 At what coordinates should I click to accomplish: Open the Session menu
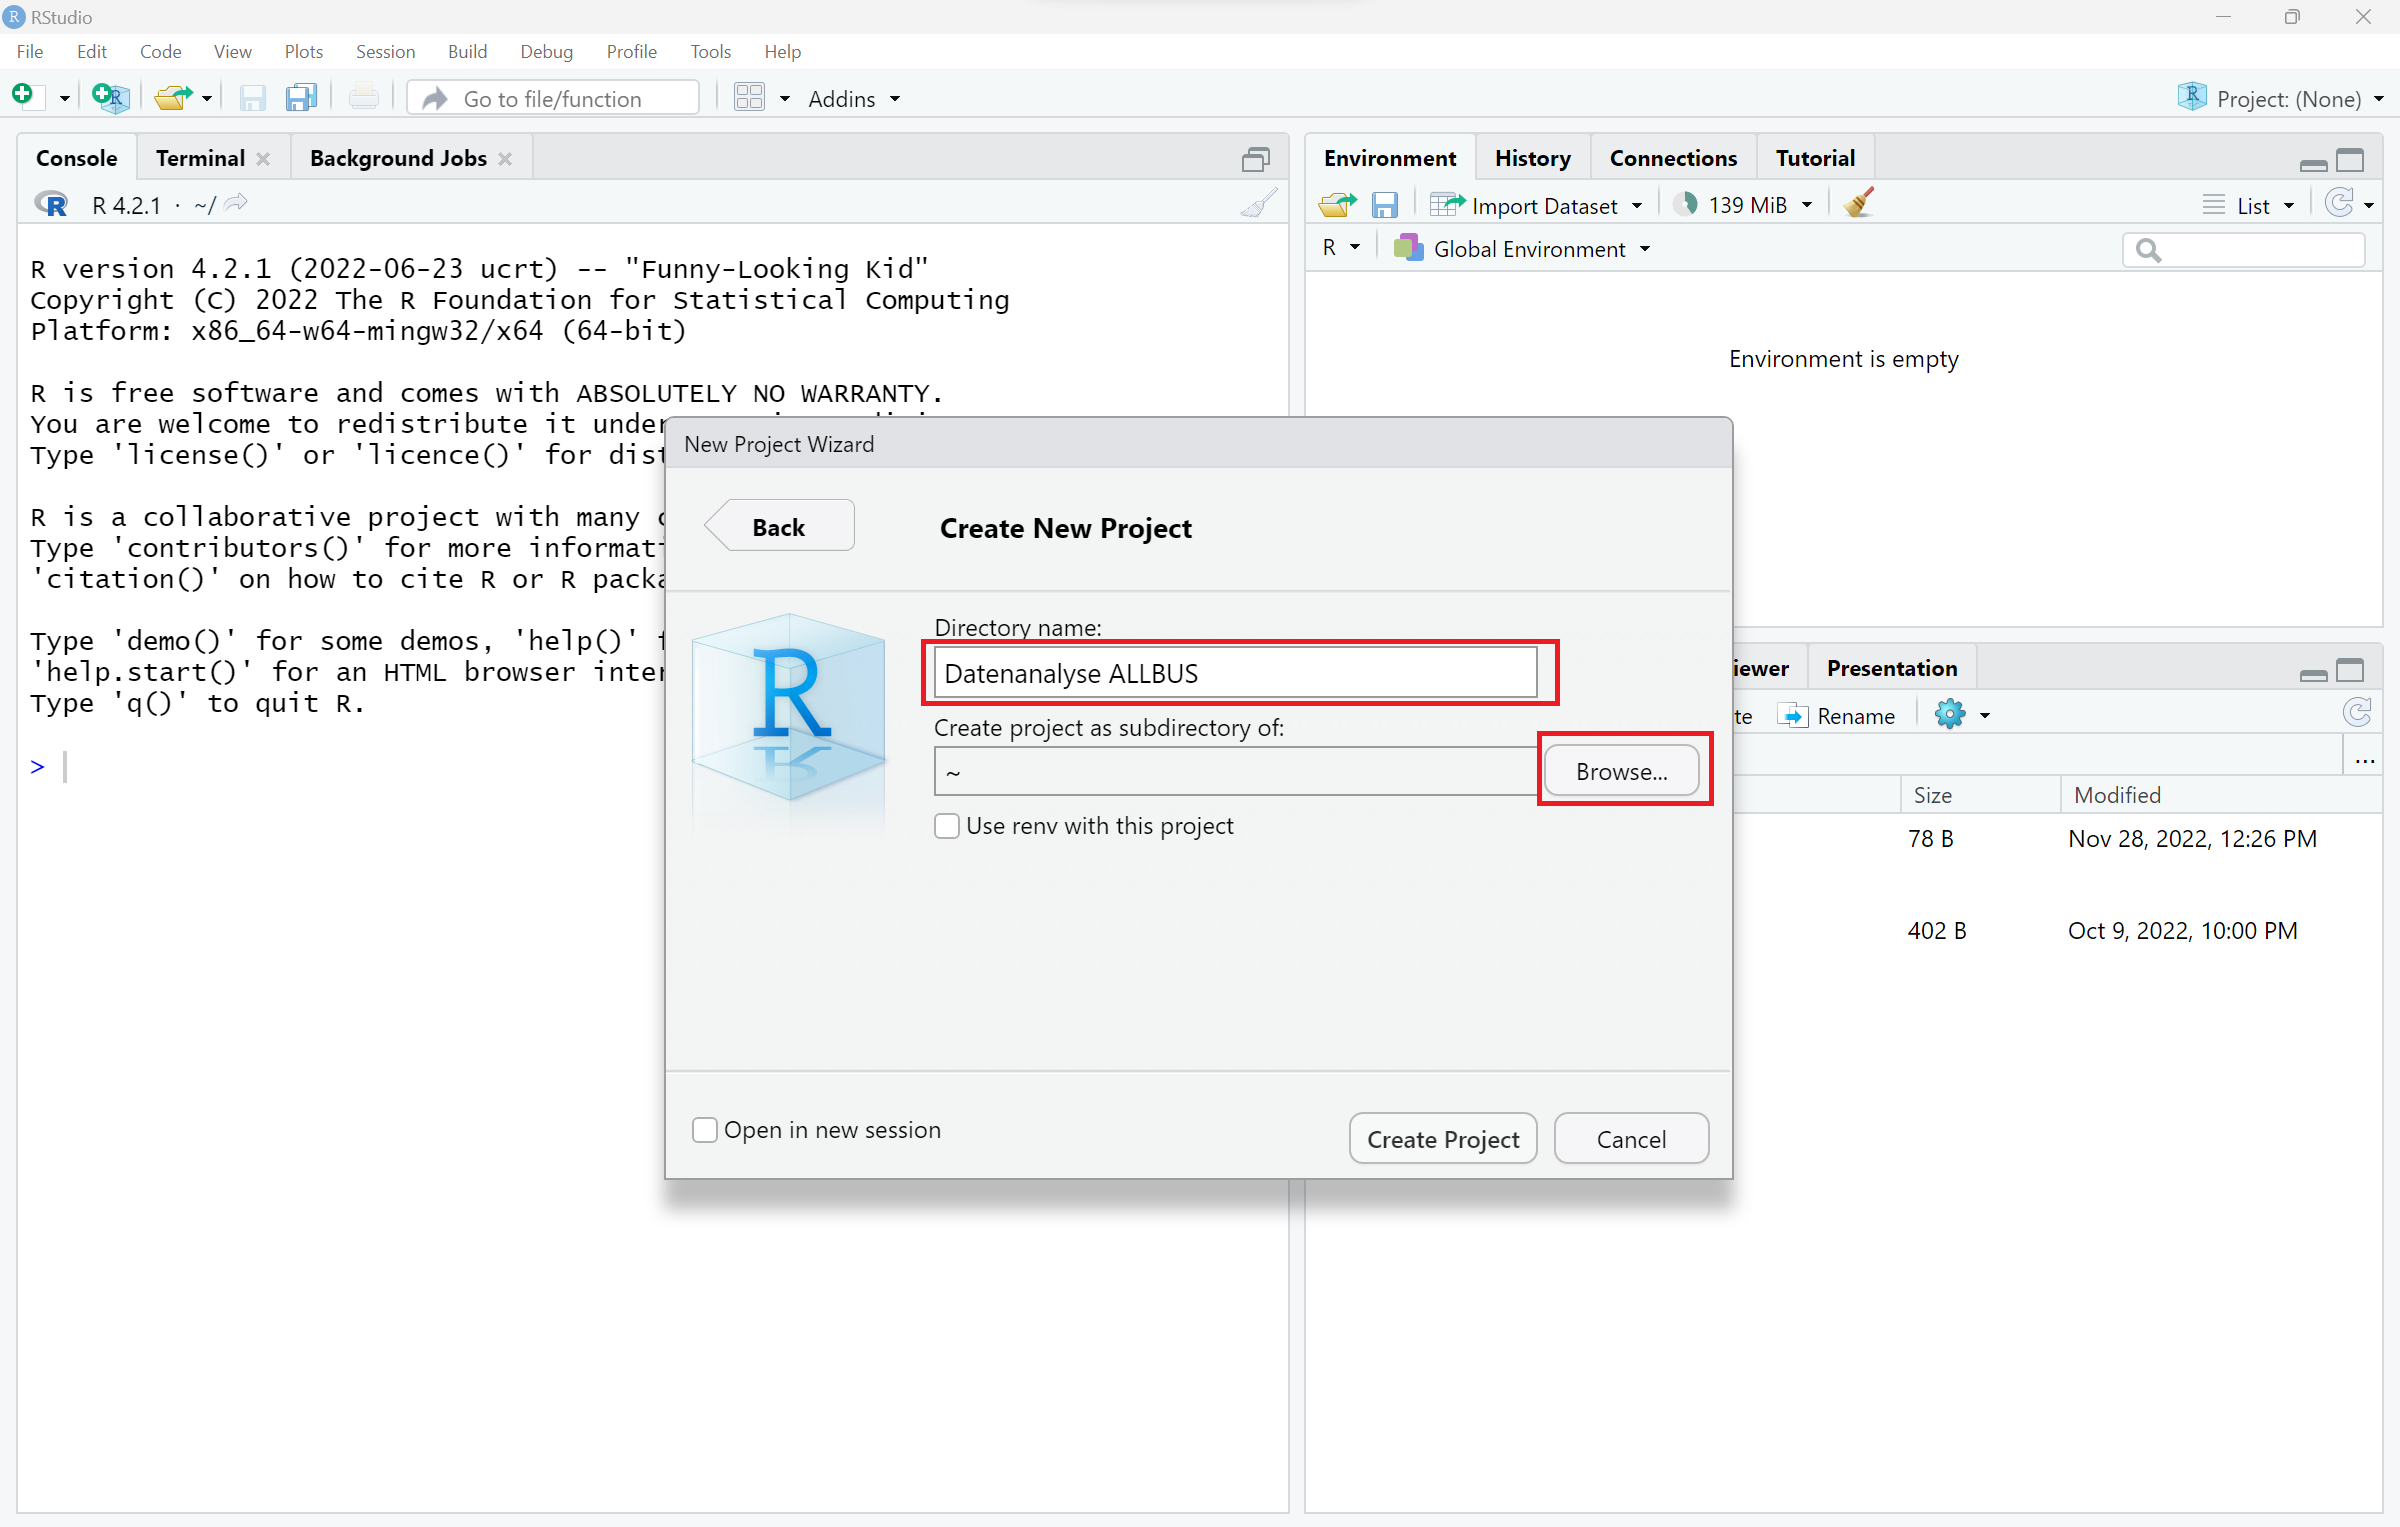pyautogui.click(x=385, y=51)
